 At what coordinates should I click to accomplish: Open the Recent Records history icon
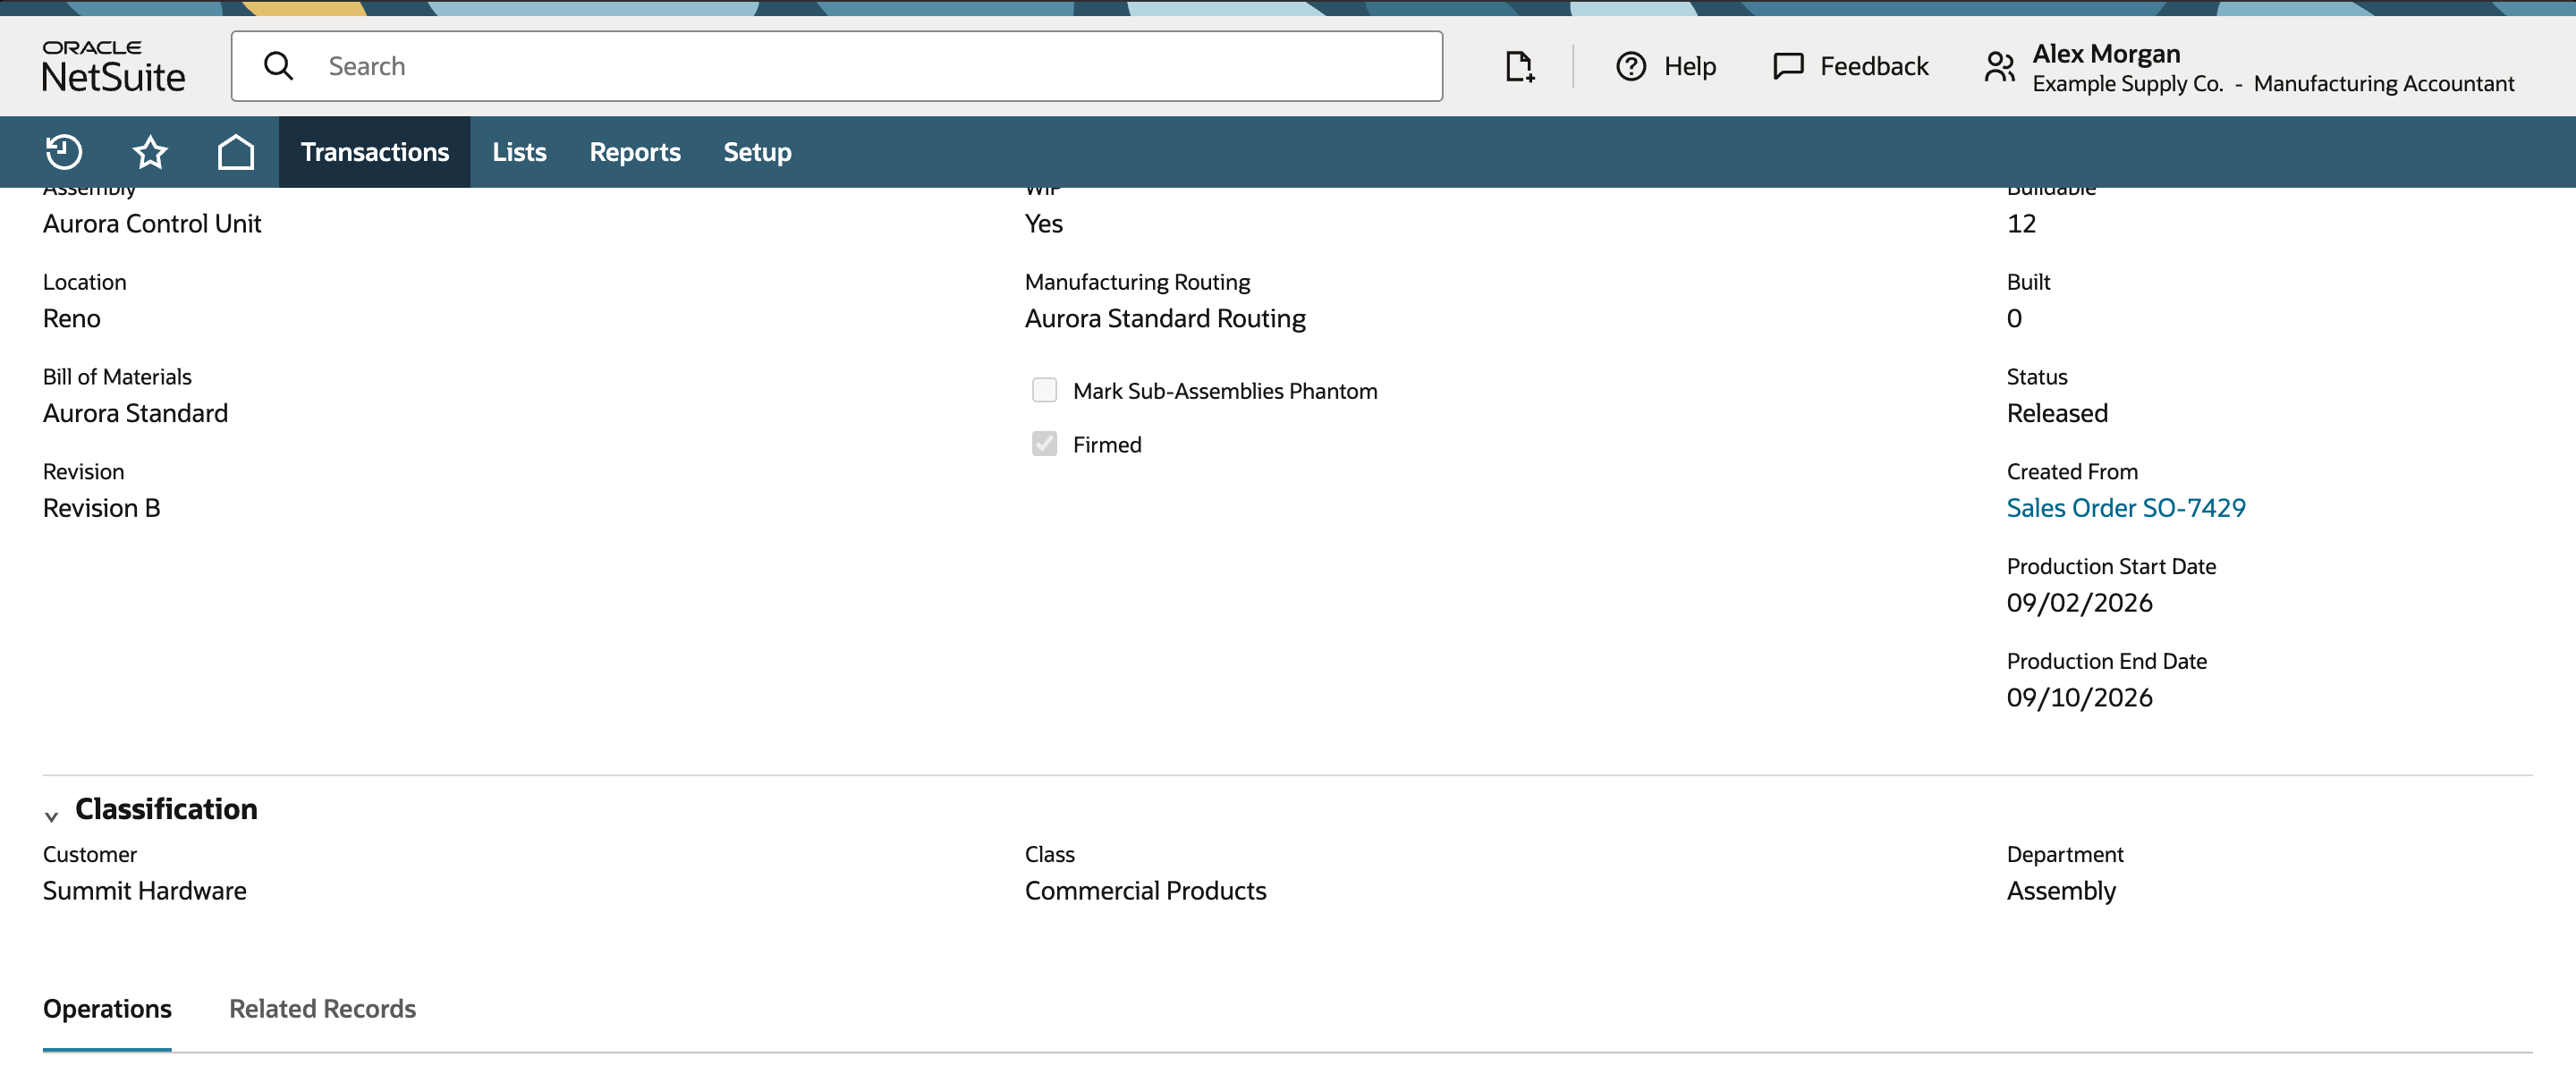[x=64, y=152]
